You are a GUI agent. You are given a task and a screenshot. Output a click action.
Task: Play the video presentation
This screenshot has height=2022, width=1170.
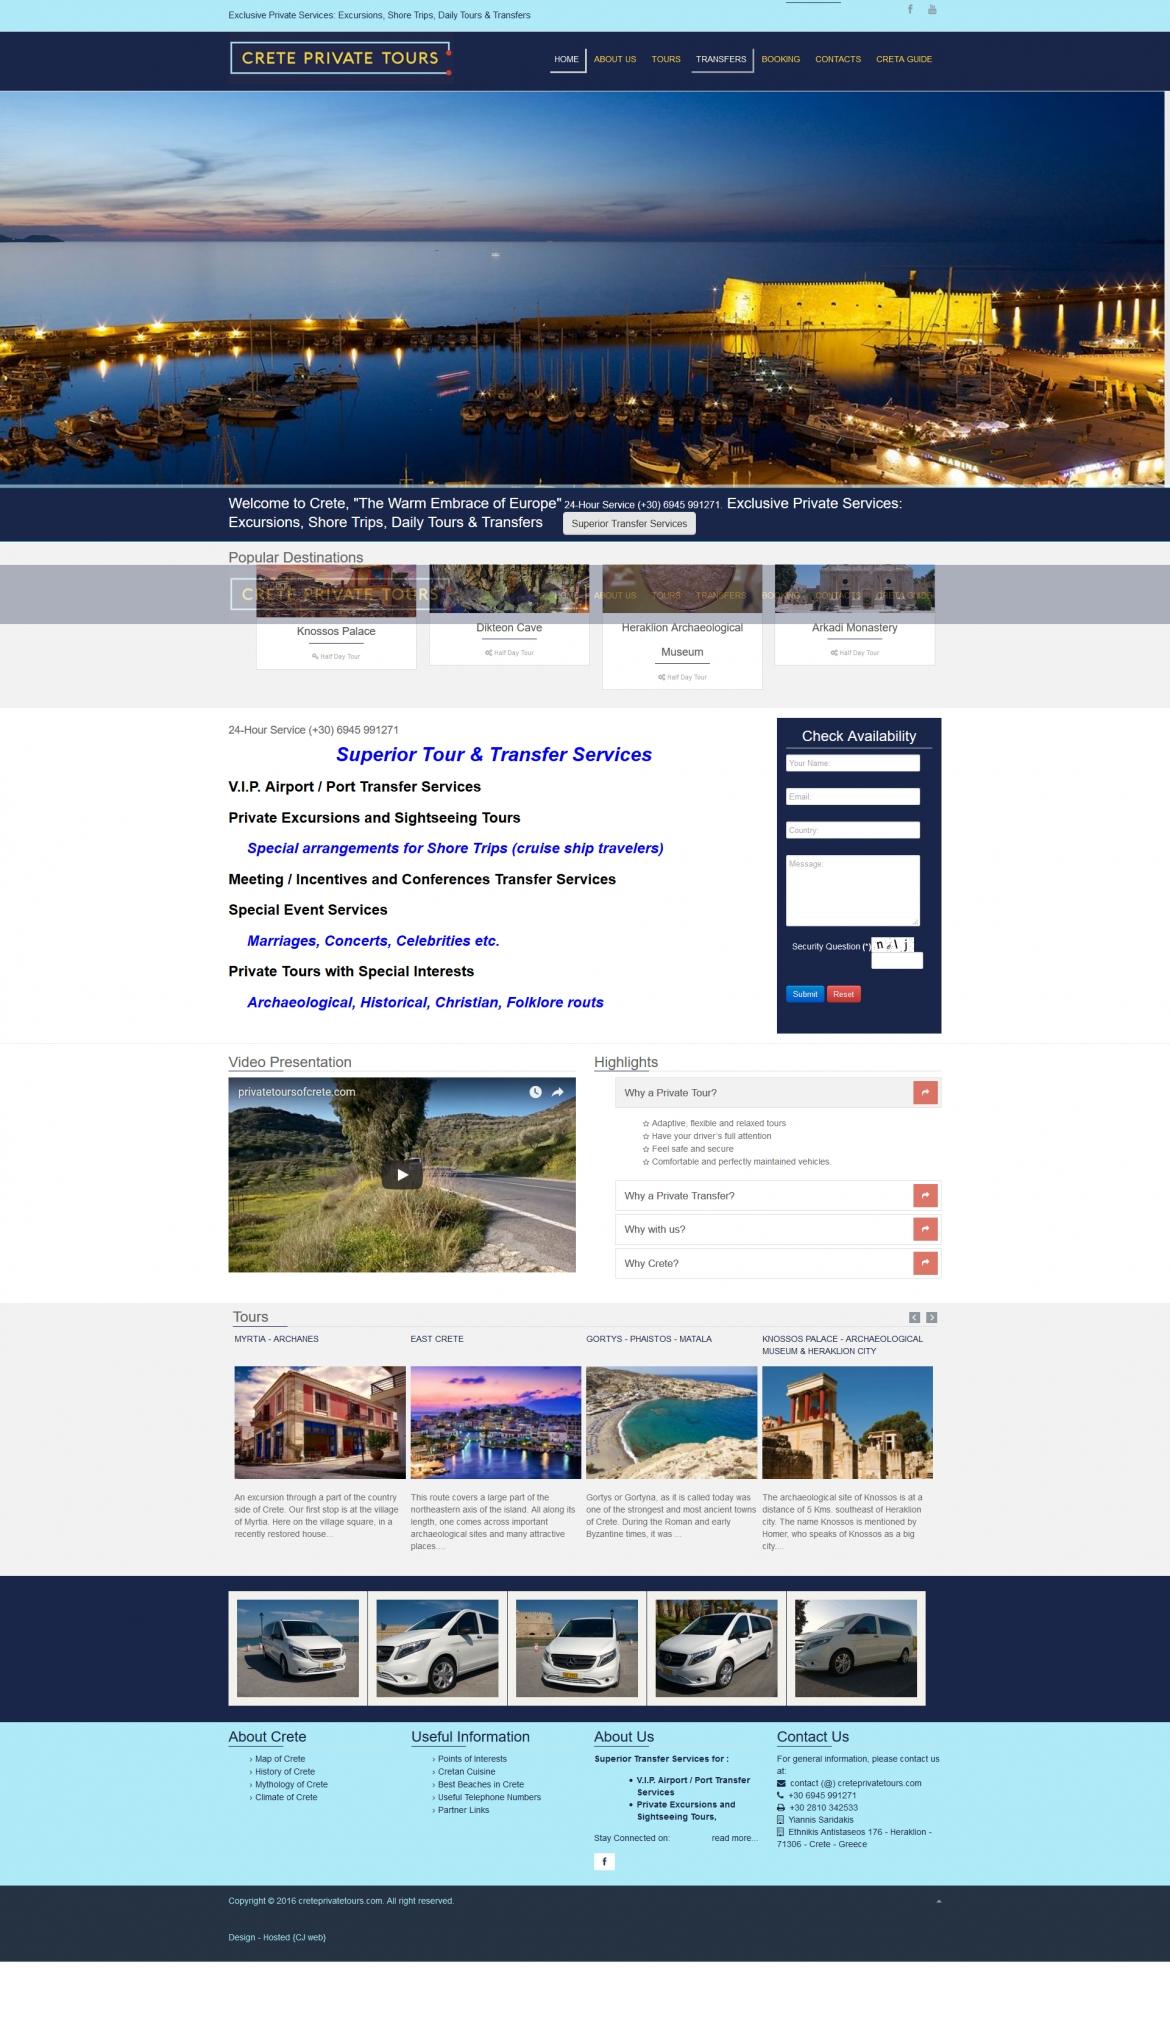point(402,1175)
